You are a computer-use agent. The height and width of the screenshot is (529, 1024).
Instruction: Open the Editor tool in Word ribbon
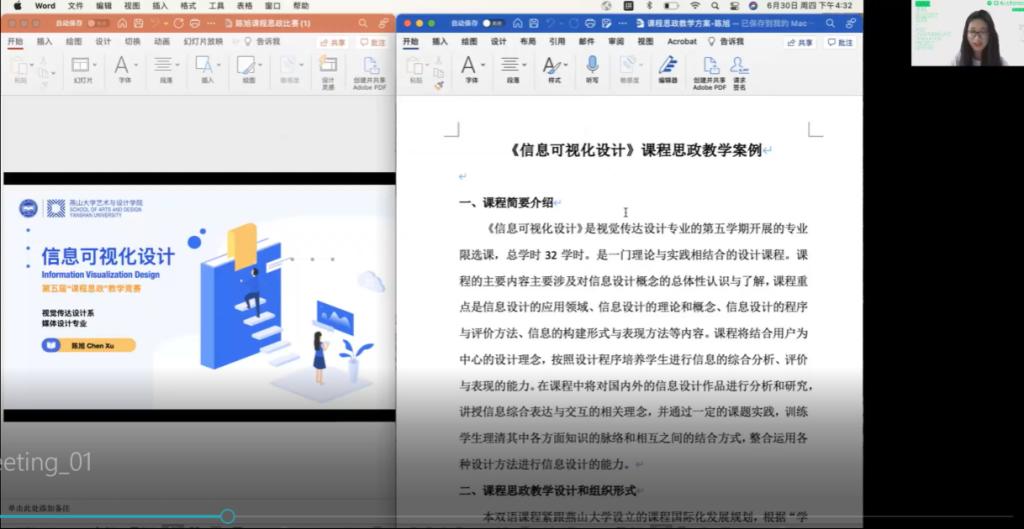668,68
